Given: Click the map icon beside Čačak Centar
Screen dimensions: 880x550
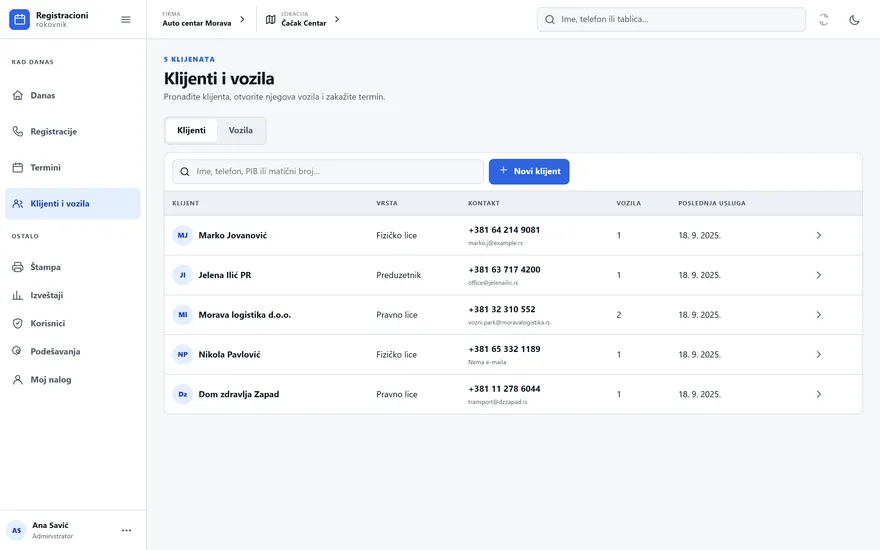Looking at the screenshot, I should (x=271, y=20).
